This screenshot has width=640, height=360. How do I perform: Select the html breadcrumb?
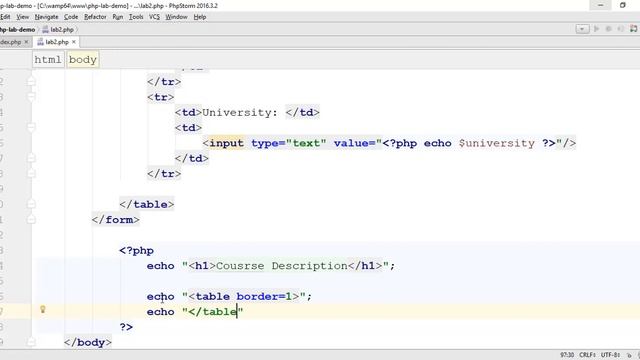point(48,60)
